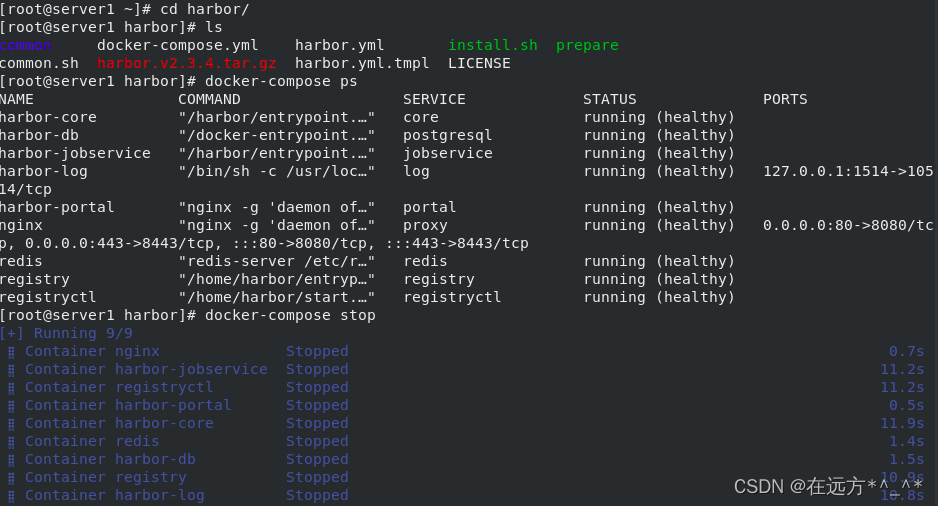Click the red harbor.v2.3.4.tar.gz filename

(x=187, y=63)
